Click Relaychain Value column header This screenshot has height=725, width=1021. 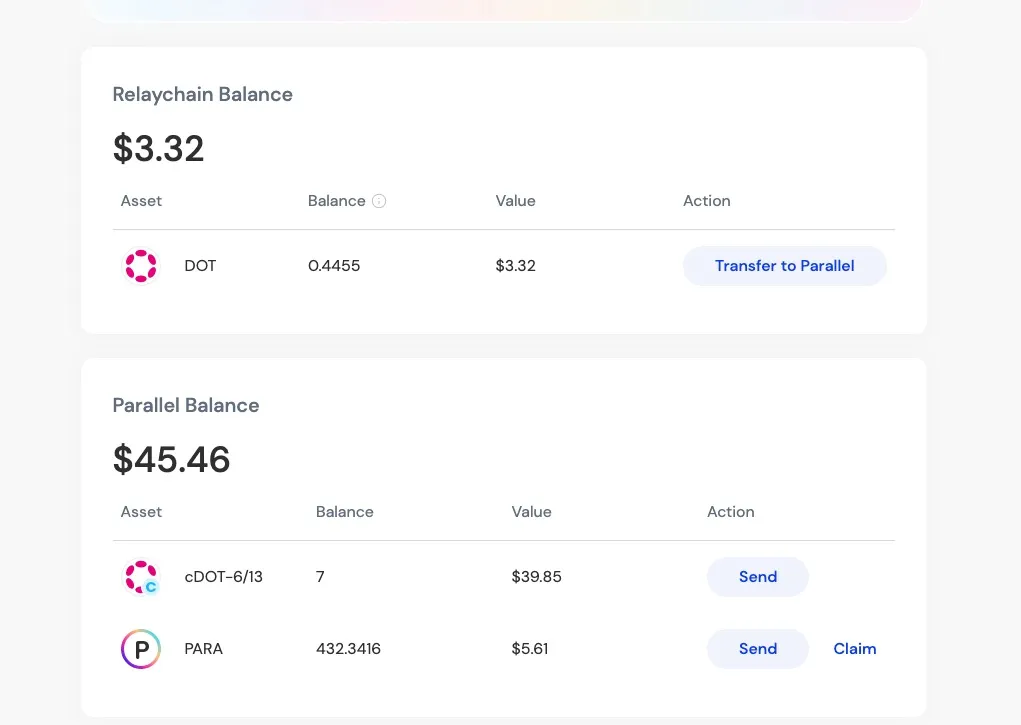coord(516,201)
